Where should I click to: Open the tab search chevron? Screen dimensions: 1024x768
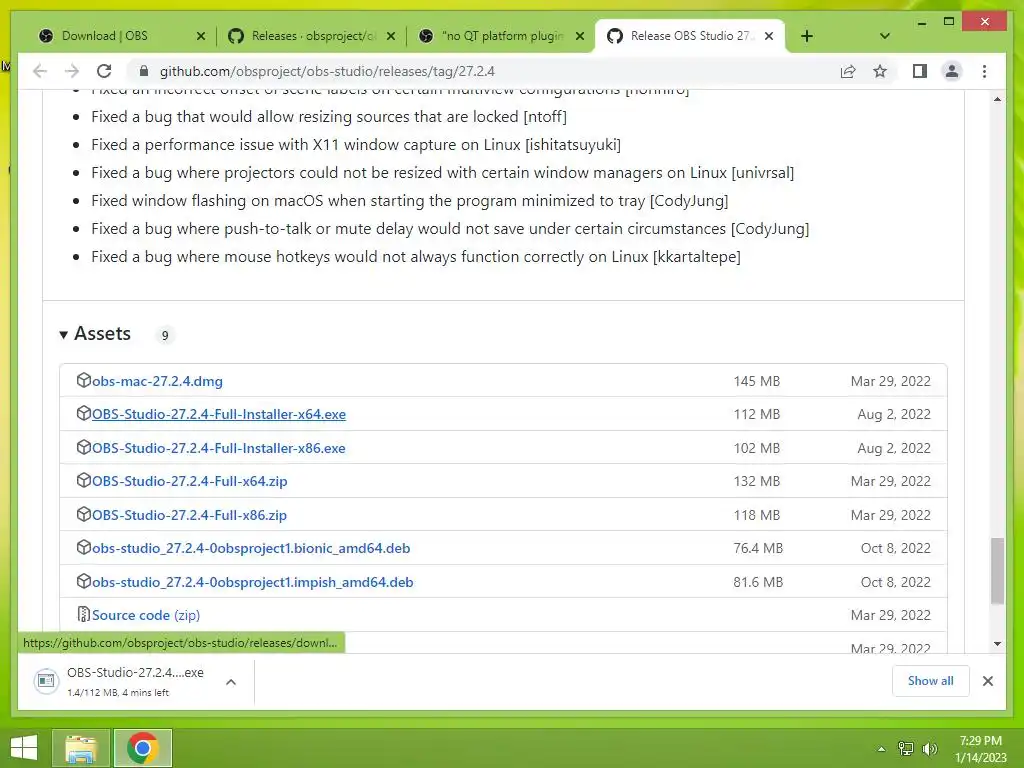point(885,36)
